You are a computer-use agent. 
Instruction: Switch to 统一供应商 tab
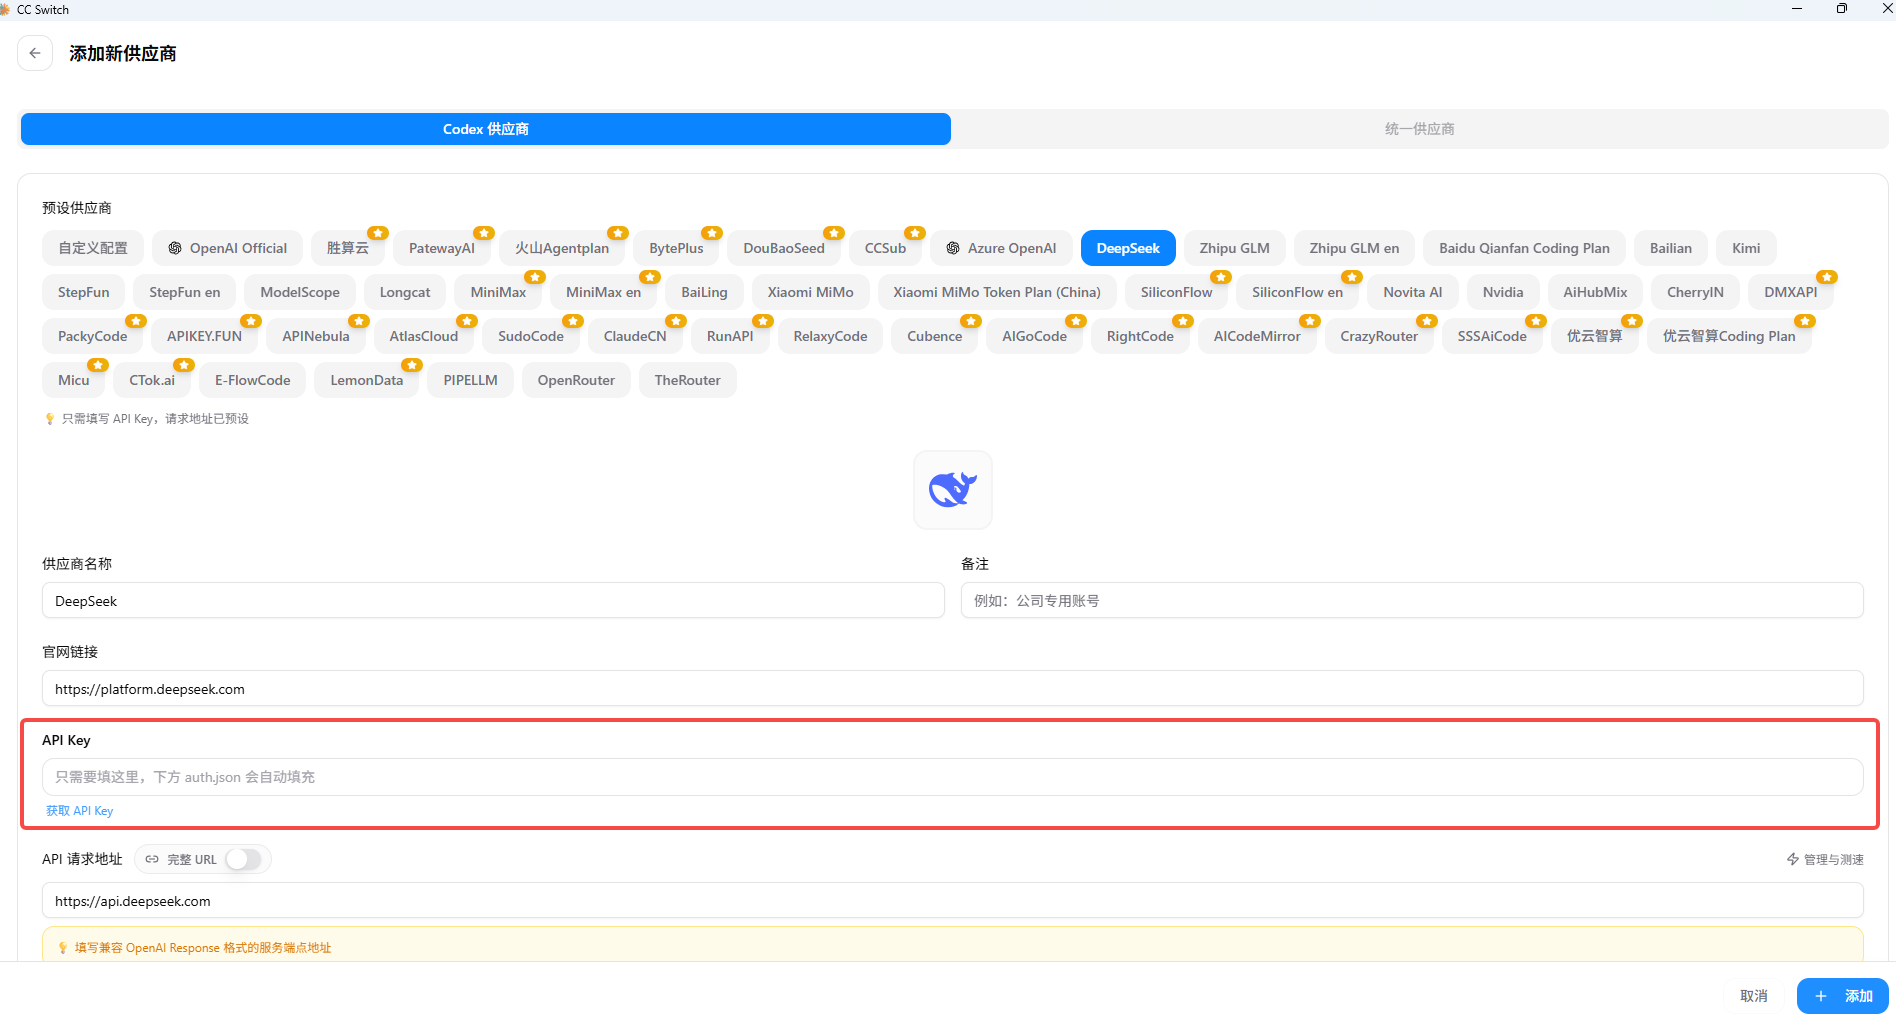[1419, 129]
